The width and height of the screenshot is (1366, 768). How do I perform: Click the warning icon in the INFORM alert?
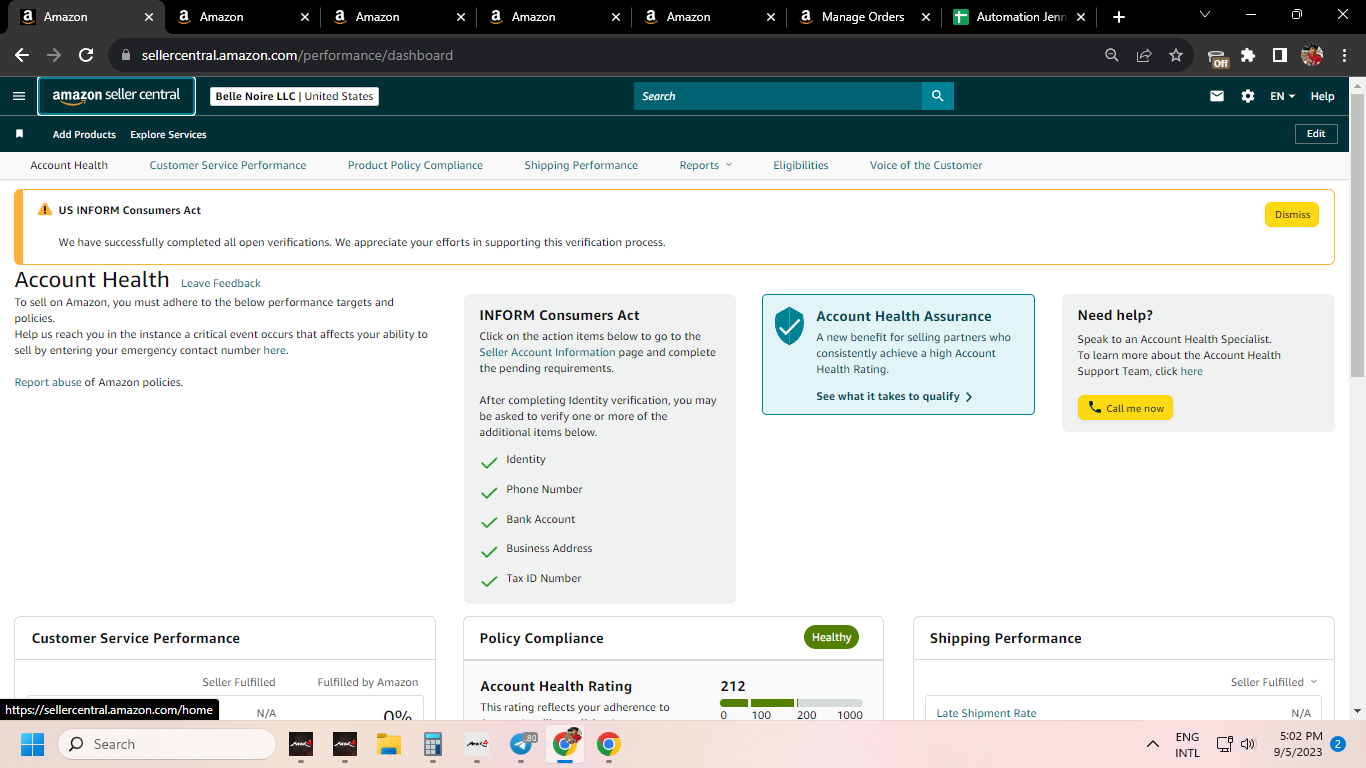click(x=45, y=210)
